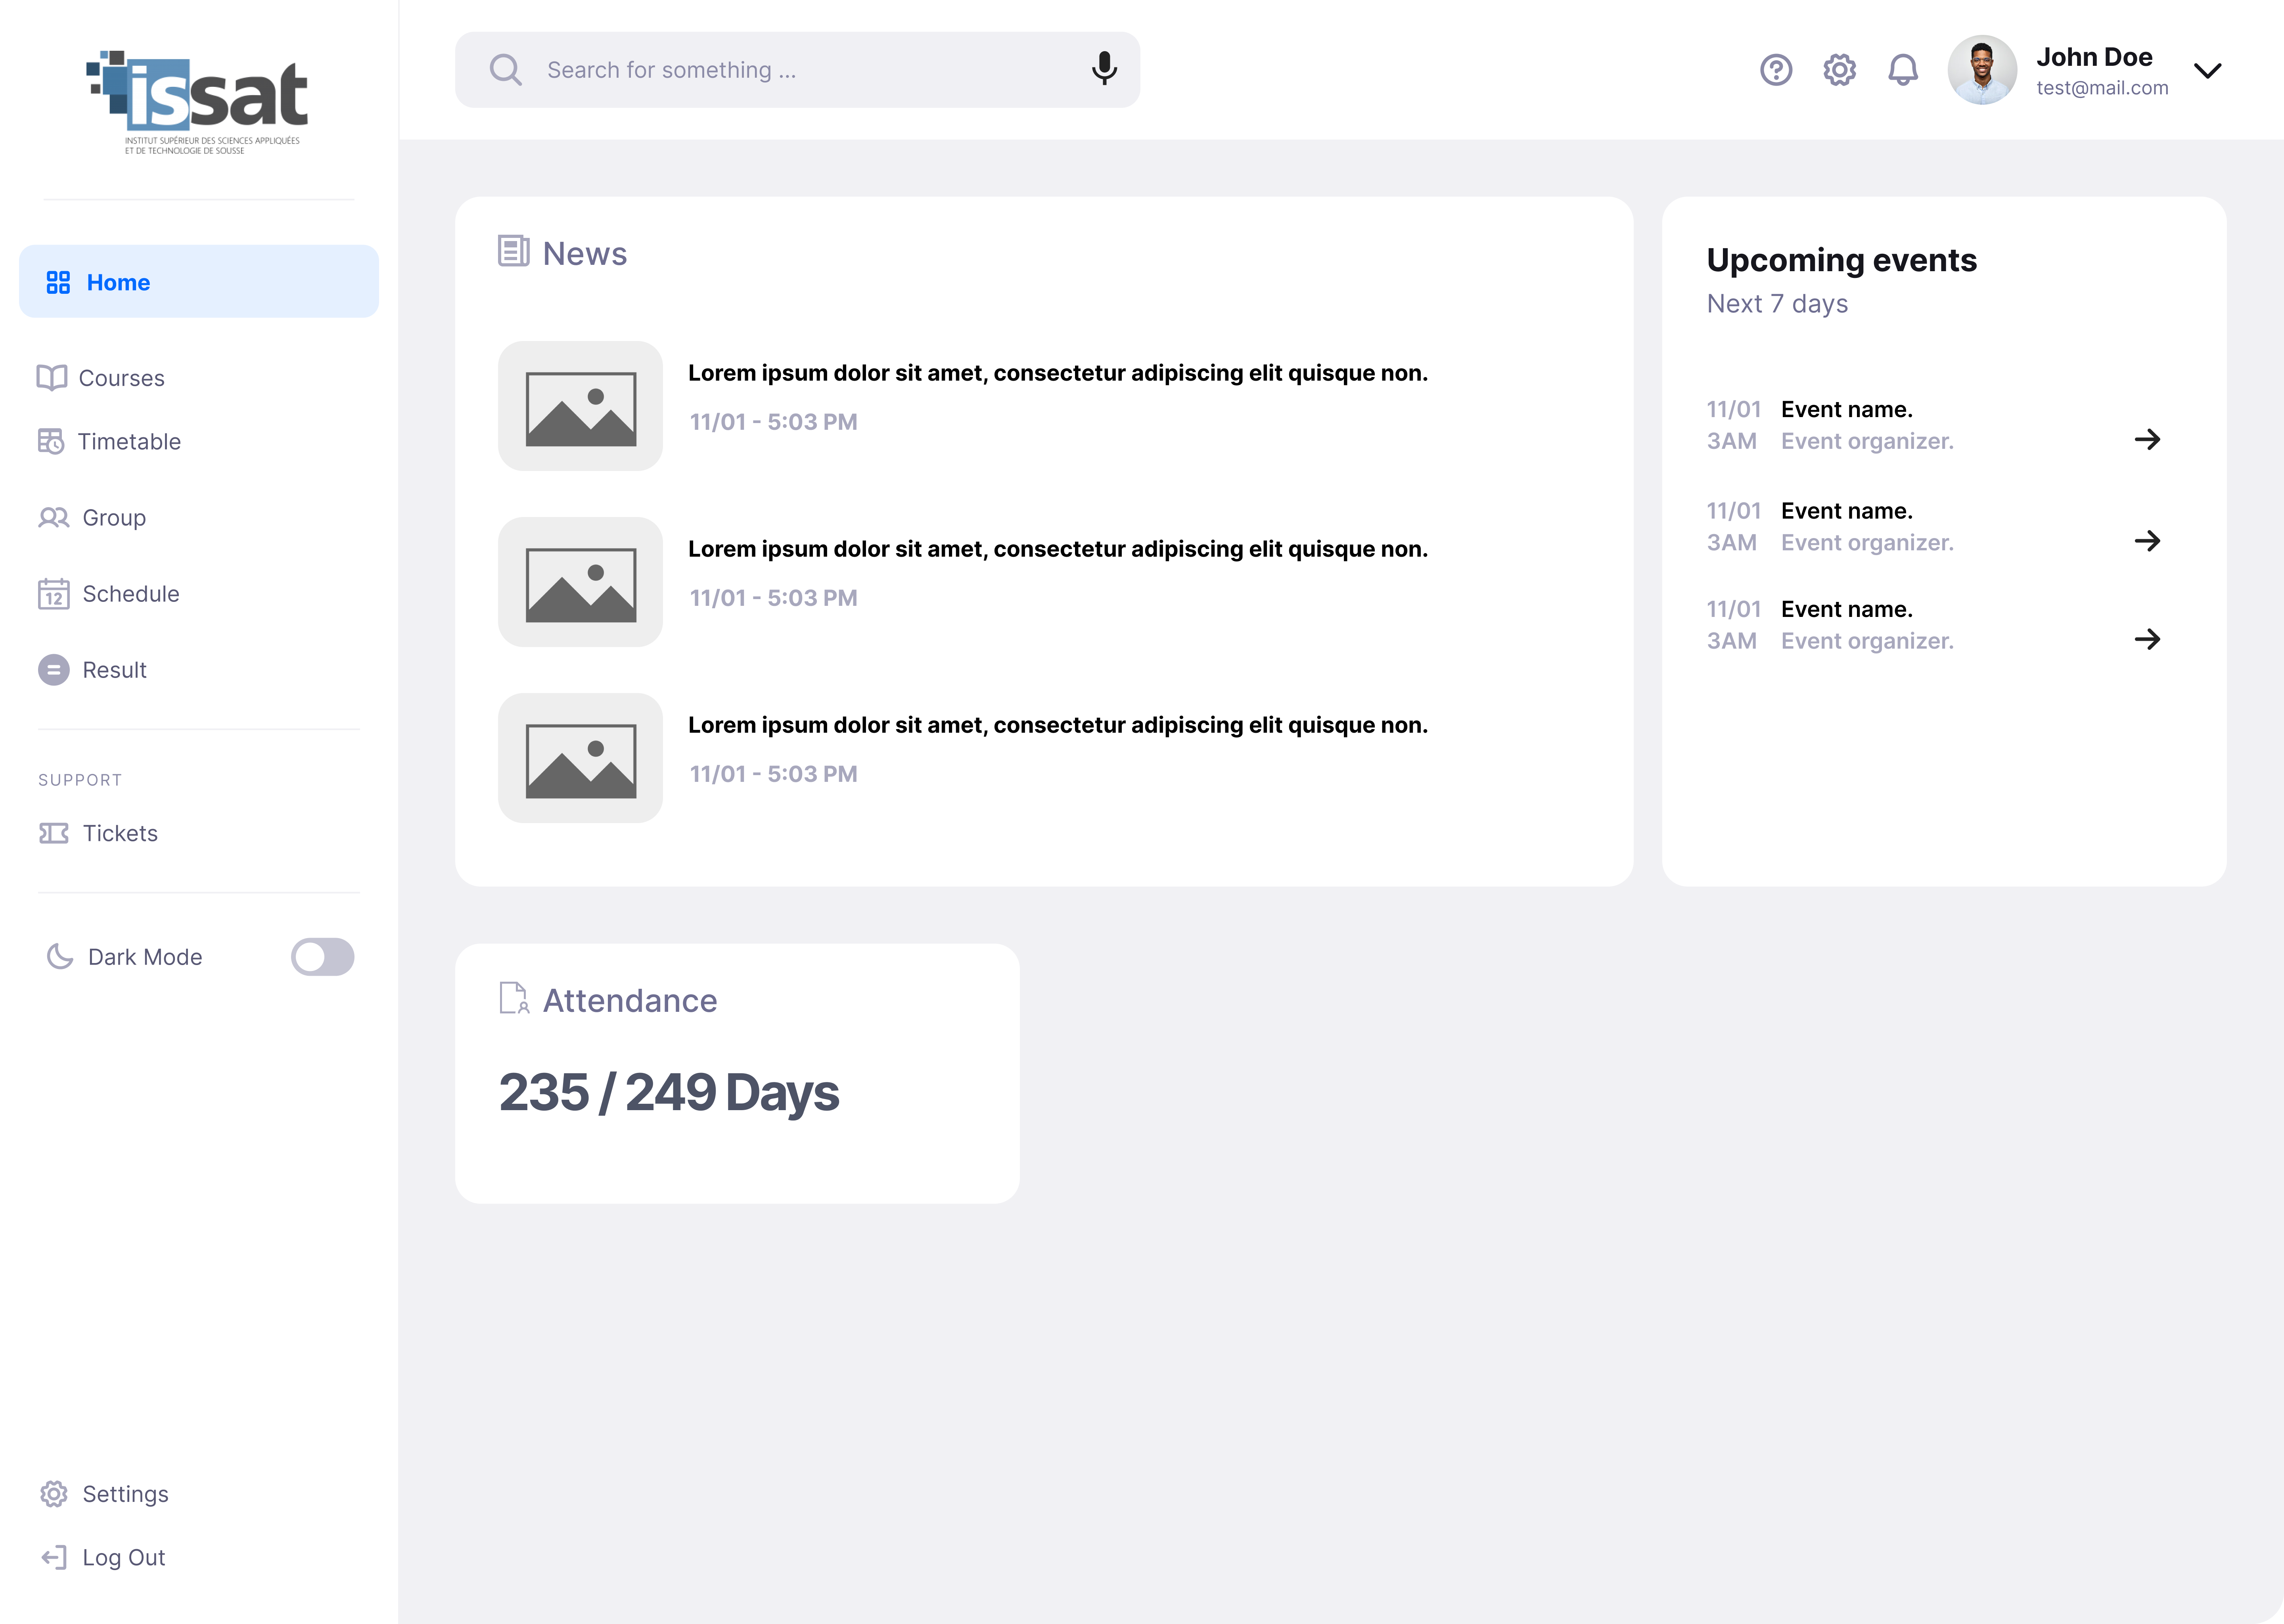Toggle the Dark Mode switch

323,957
